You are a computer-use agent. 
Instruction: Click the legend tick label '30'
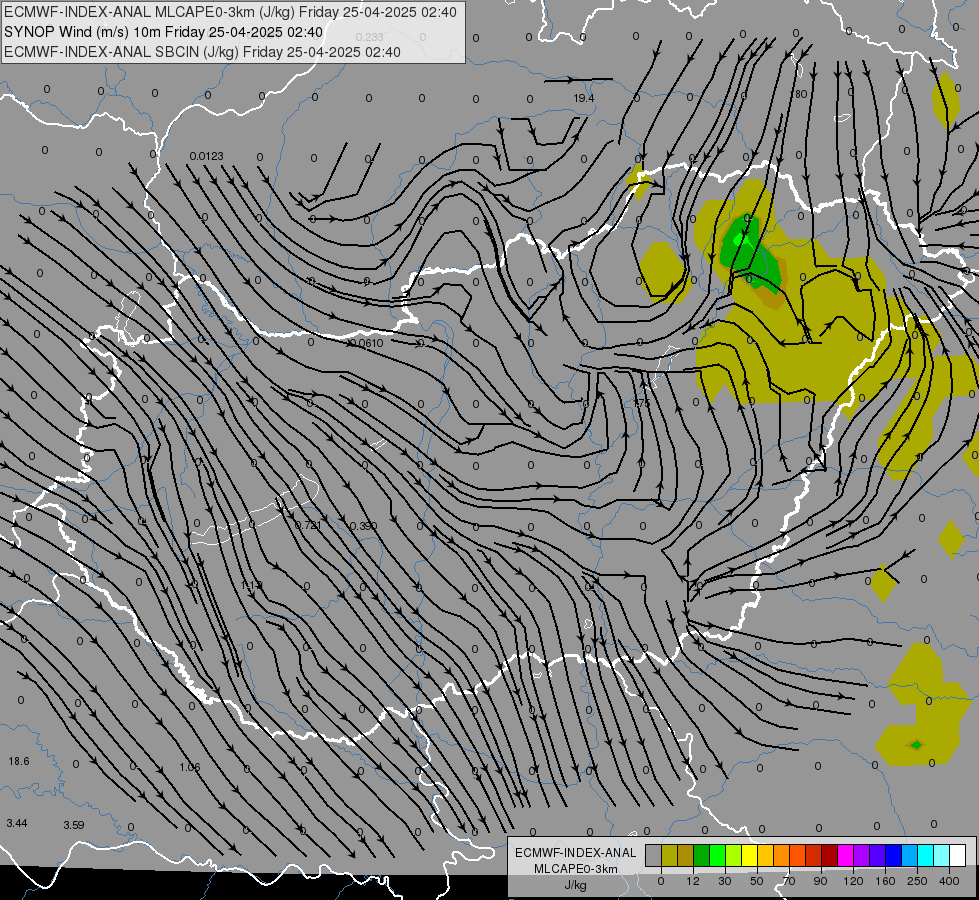point(724,881)
